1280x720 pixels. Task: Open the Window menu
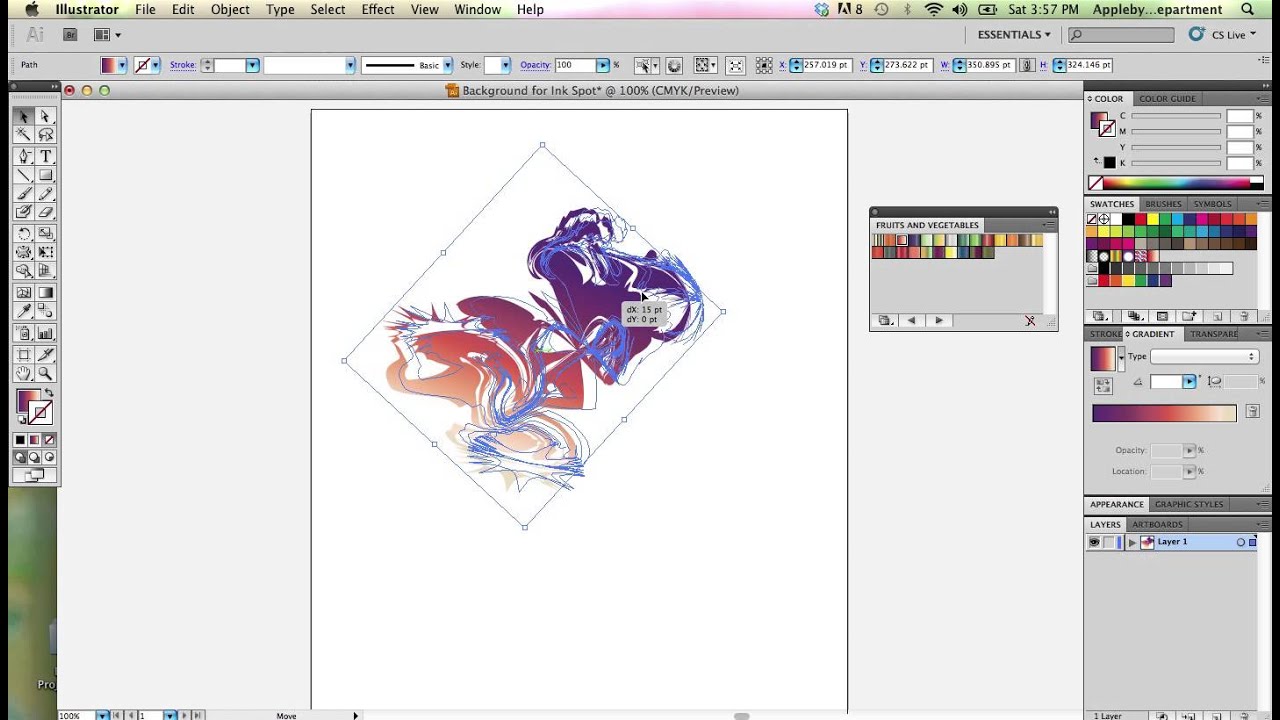(477, 9)
